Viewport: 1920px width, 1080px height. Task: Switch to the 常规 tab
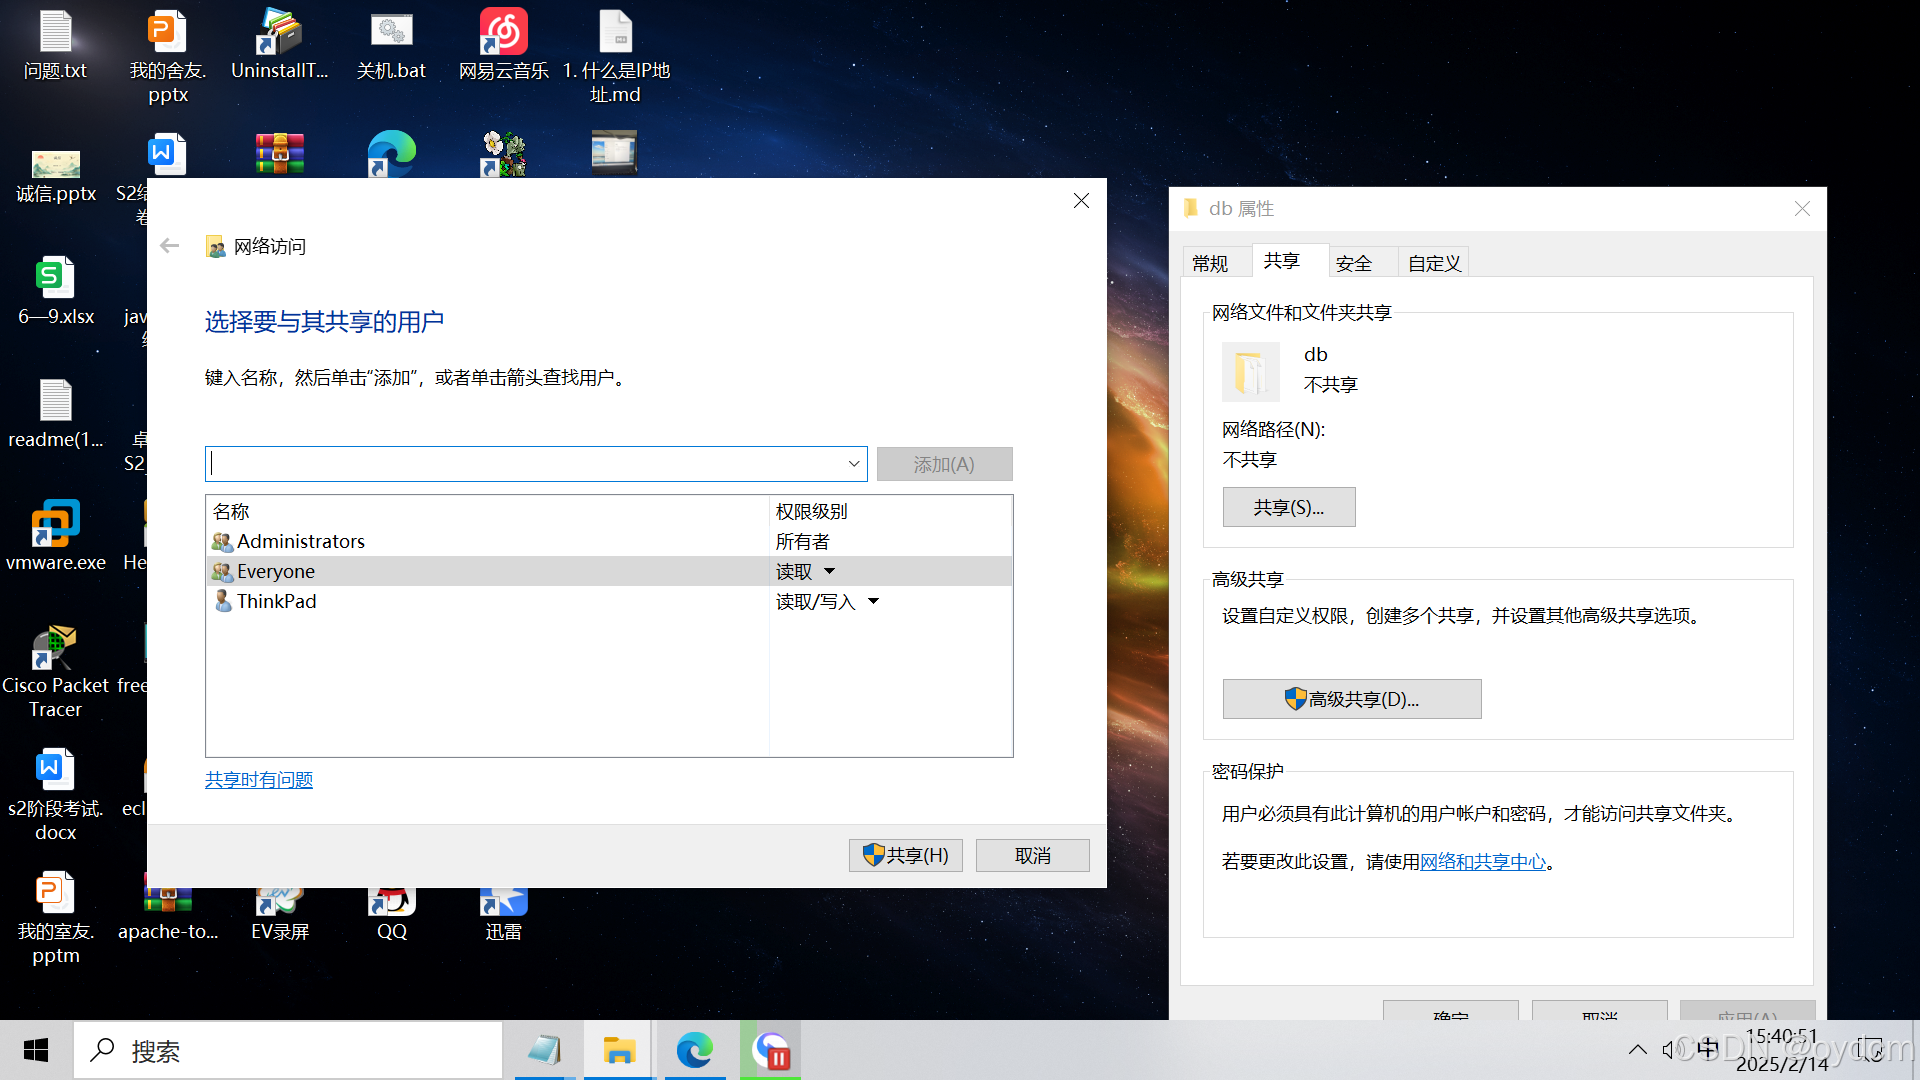click(x=1210, y=263)
